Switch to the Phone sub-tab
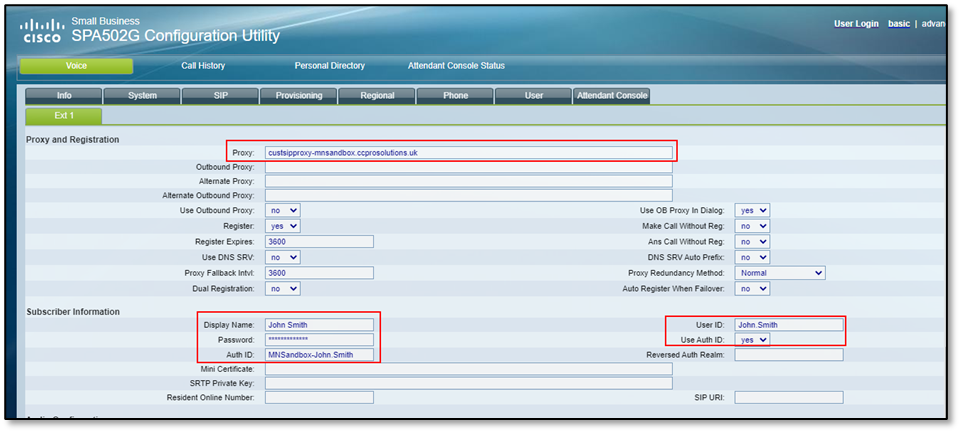 pyautogui.click(x=455, y=96)
